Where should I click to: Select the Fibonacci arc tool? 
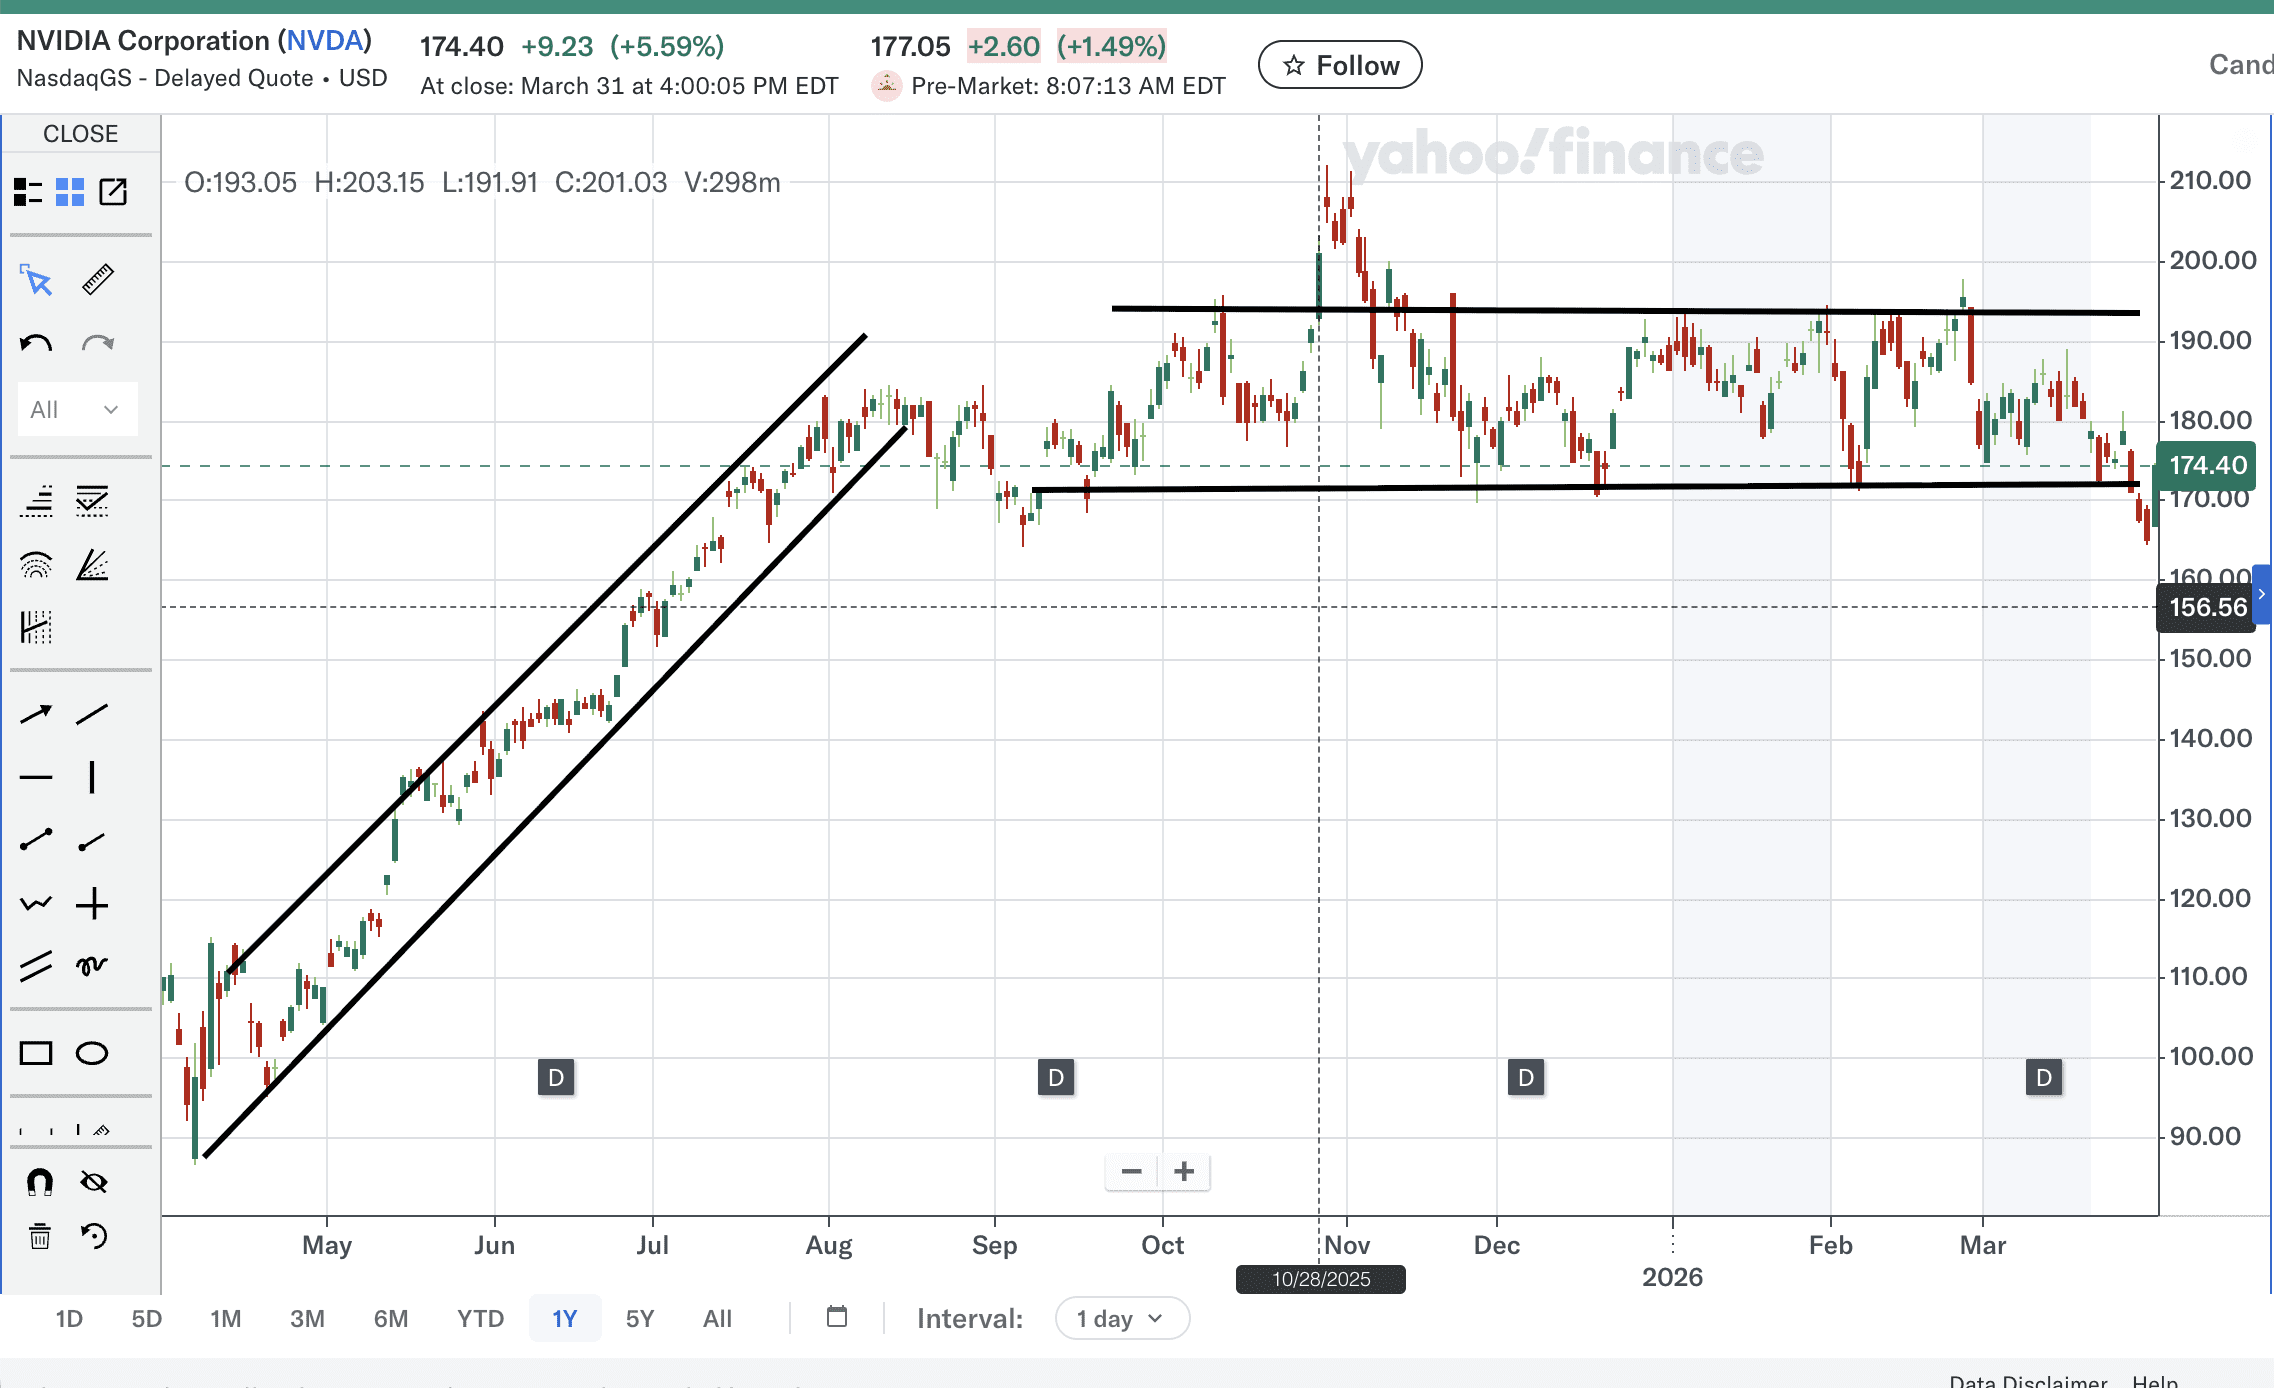pos(36,566)
